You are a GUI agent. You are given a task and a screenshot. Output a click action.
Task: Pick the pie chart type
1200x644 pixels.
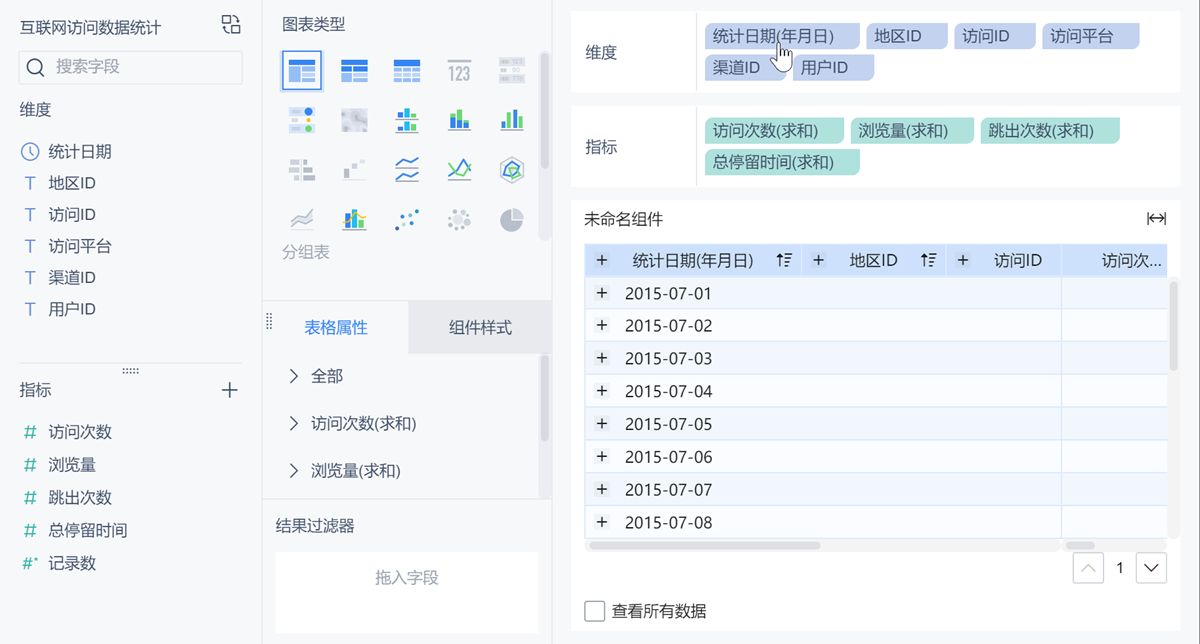(x=512, y=220)
